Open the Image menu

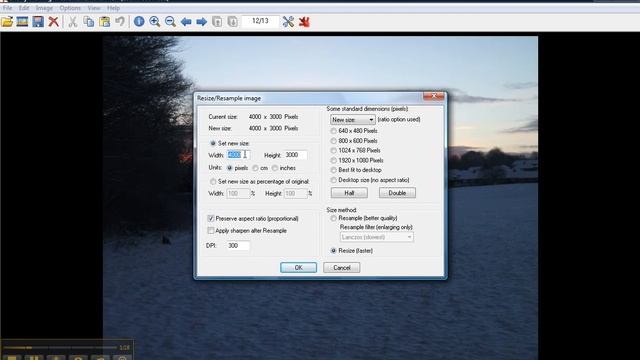(44, 8)
